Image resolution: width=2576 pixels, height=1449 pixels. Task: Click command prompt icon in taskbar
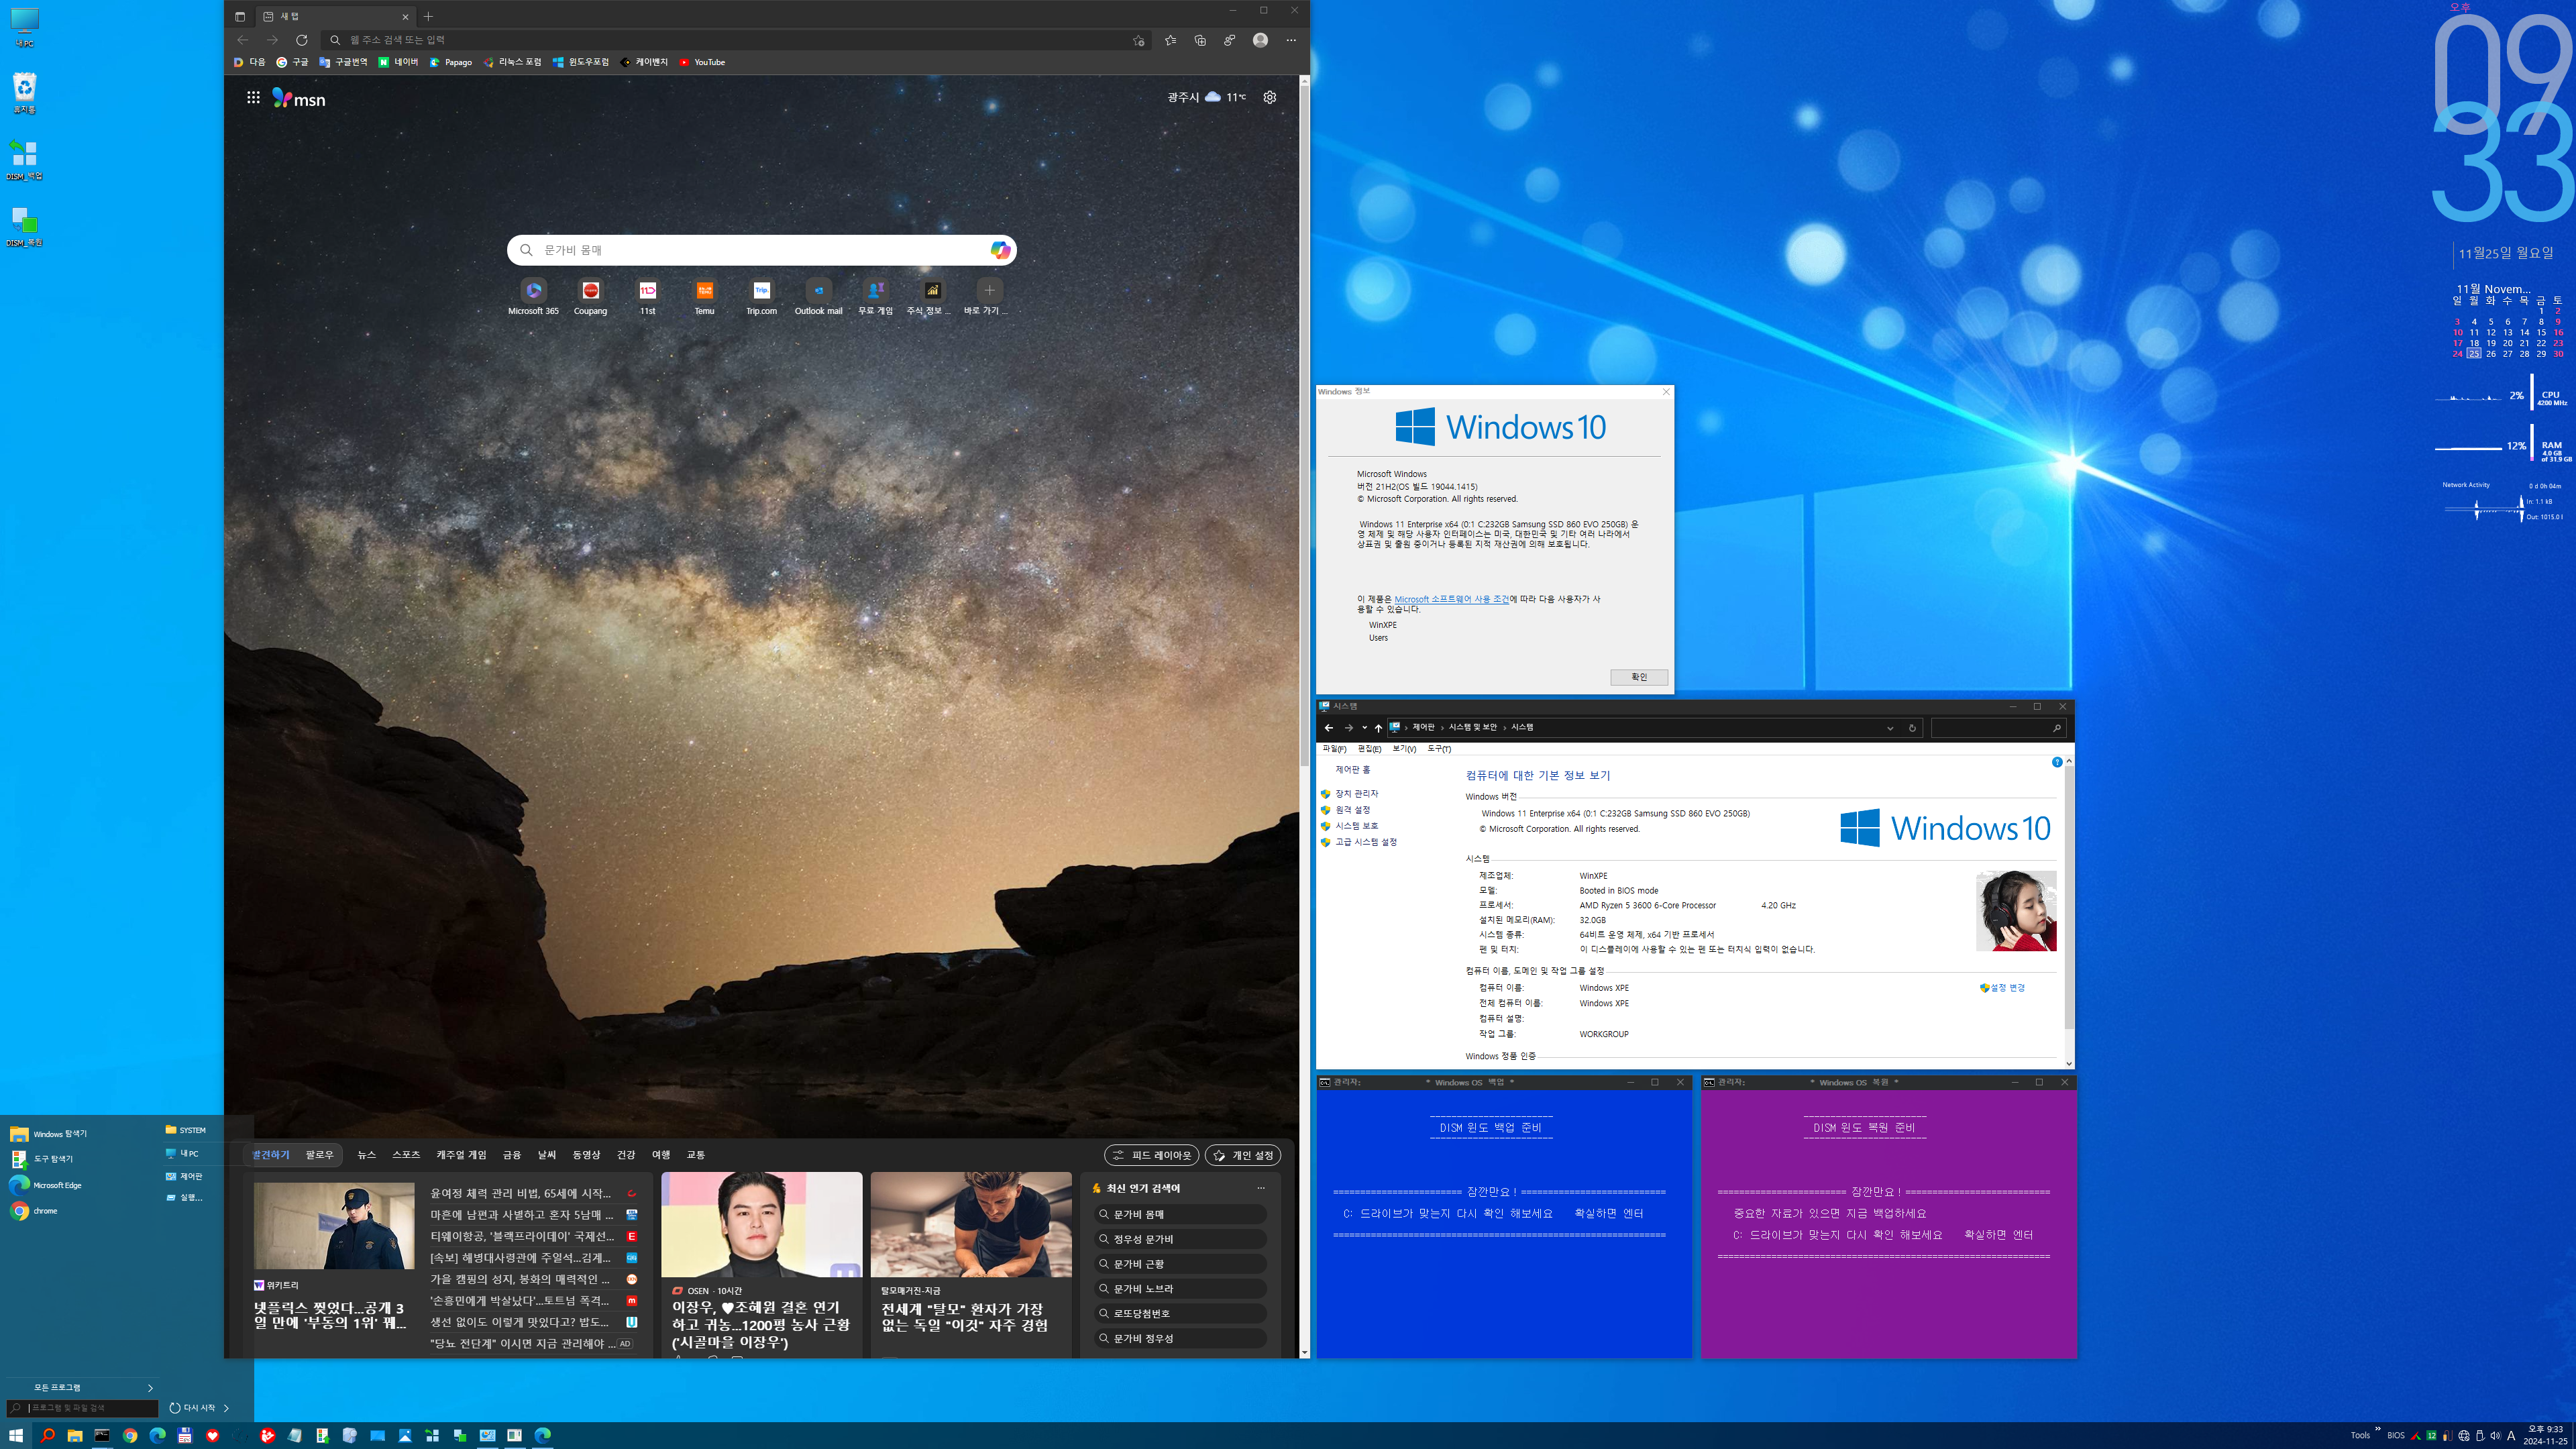click(102, 1435)
